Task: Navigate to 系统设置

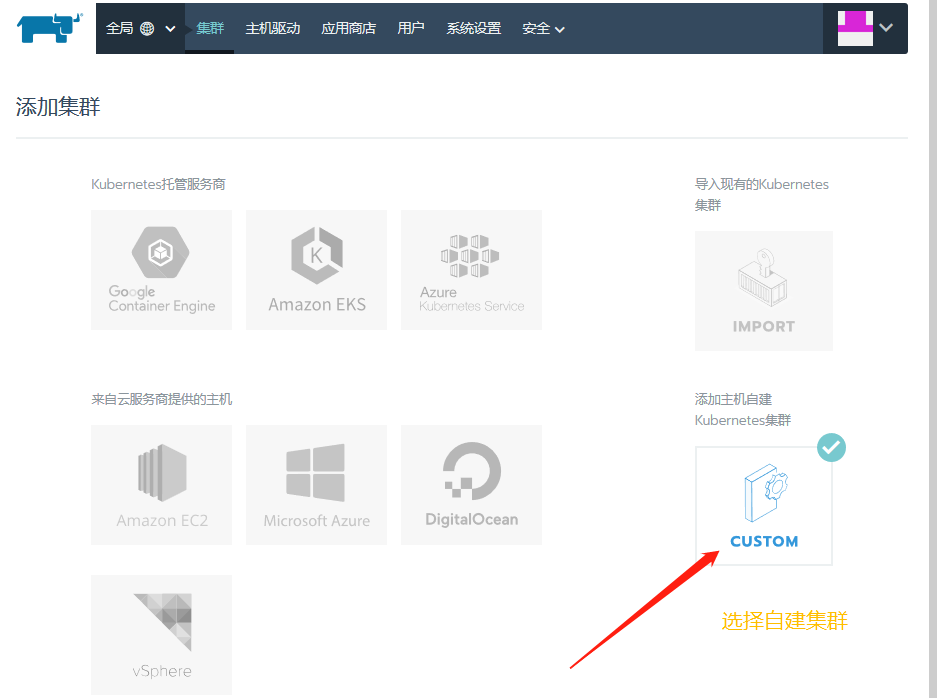Action: 474,28
